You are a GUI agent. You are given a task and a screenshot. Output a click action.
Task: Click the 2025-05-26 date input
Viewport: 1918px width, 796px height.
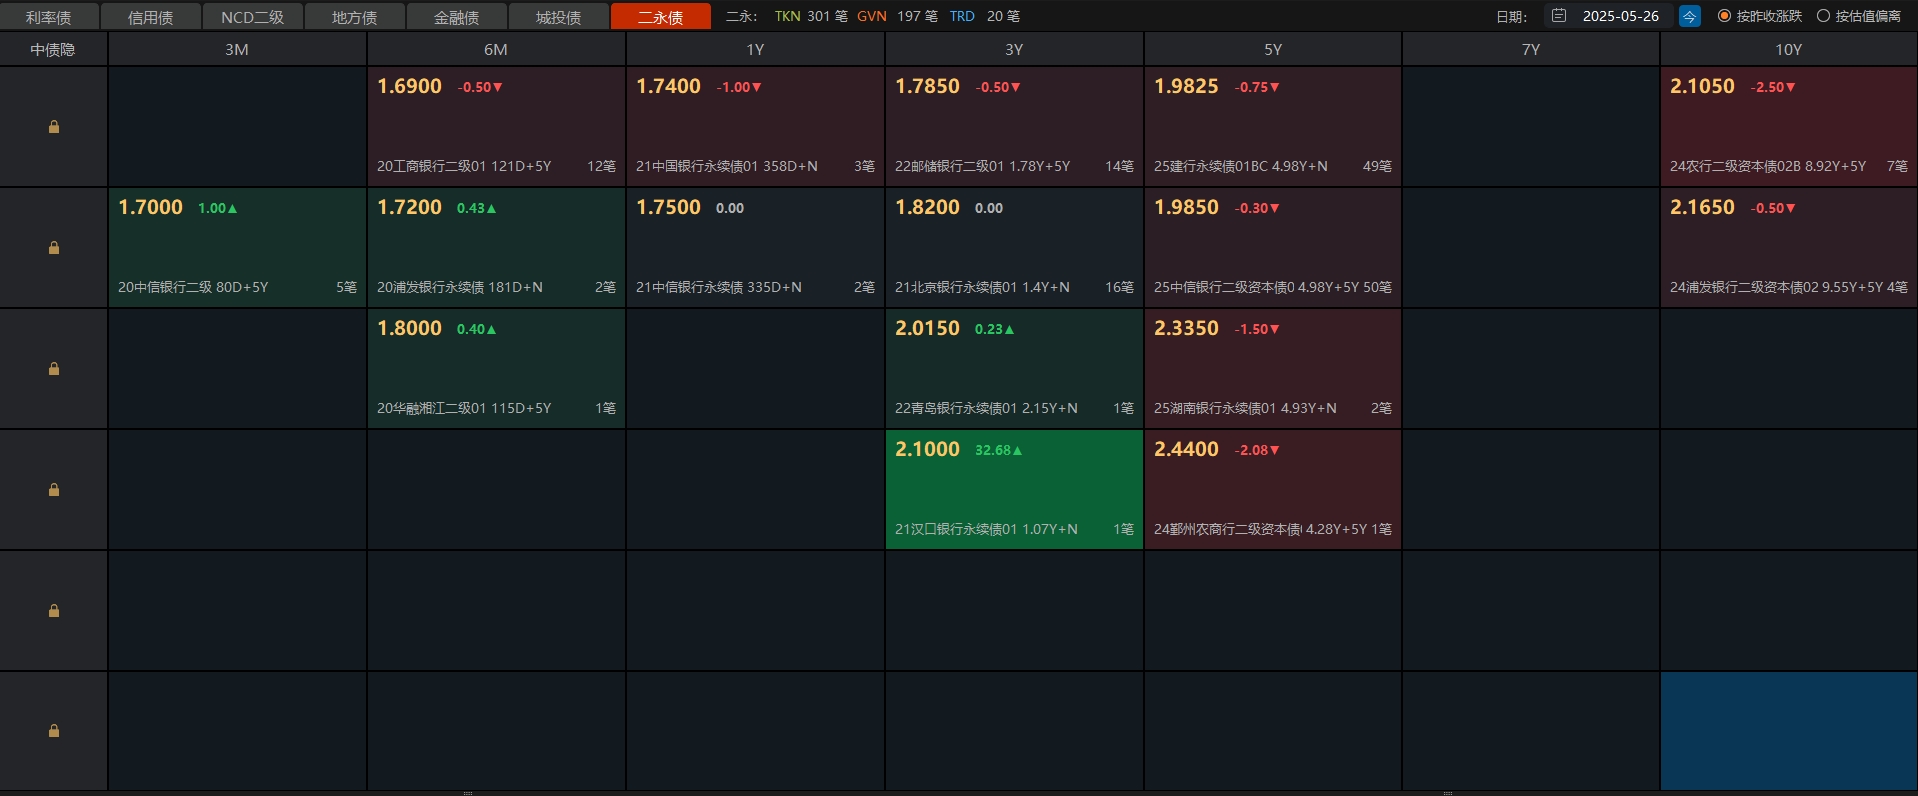pyautogui.click(x=1620, y=16)
